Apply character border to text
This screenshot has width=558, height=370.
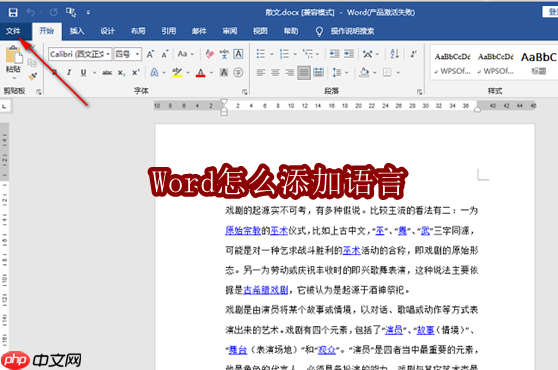(238, 54)
